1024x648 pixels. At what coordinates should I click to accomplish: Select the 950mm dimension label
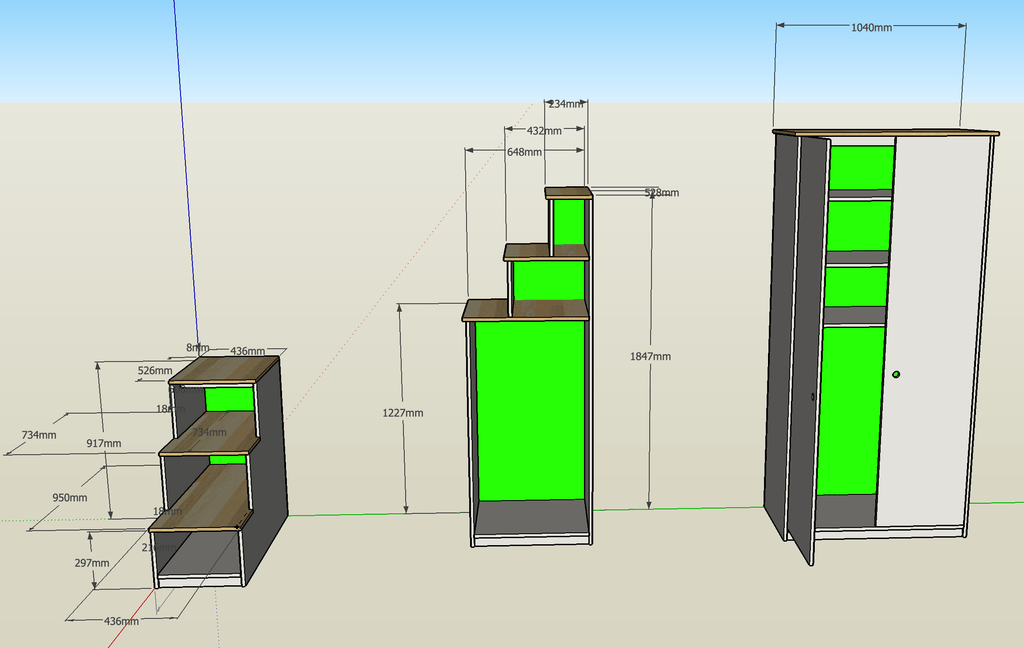point(70,497)
